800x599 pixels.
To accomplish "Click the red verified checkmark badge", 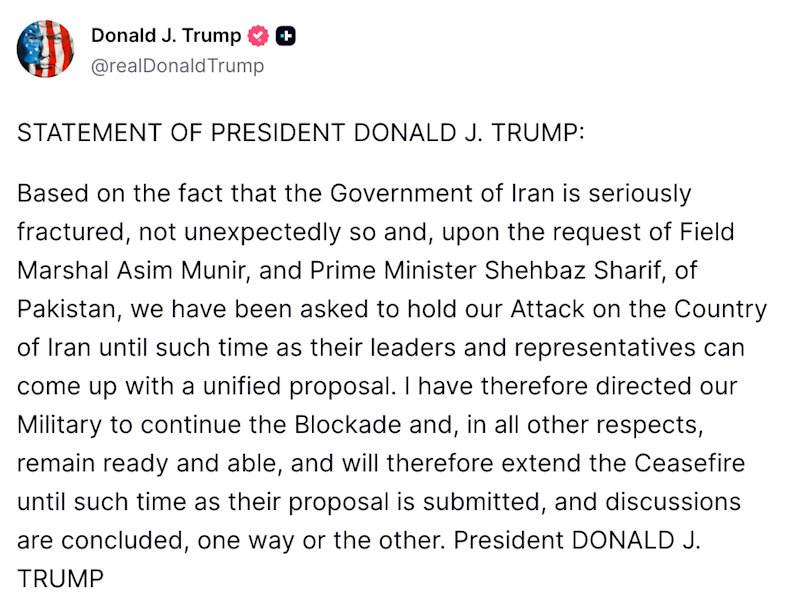I will (x=259, y=37).
